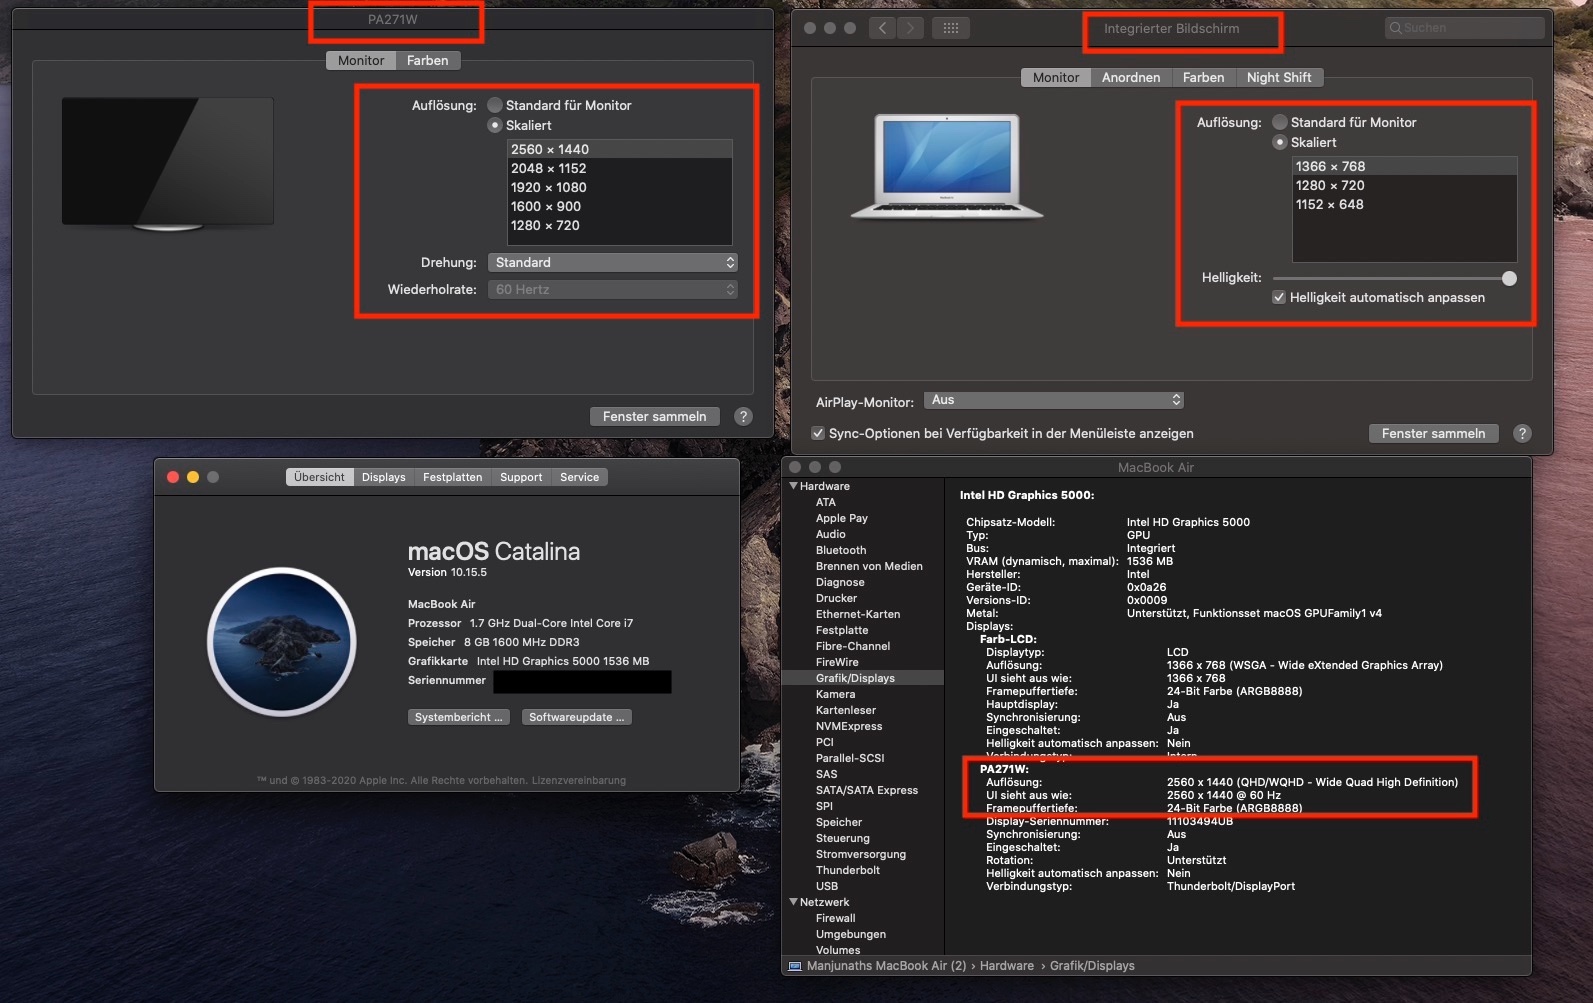Open the Drehung dropdown

click(x=613, y=262)
